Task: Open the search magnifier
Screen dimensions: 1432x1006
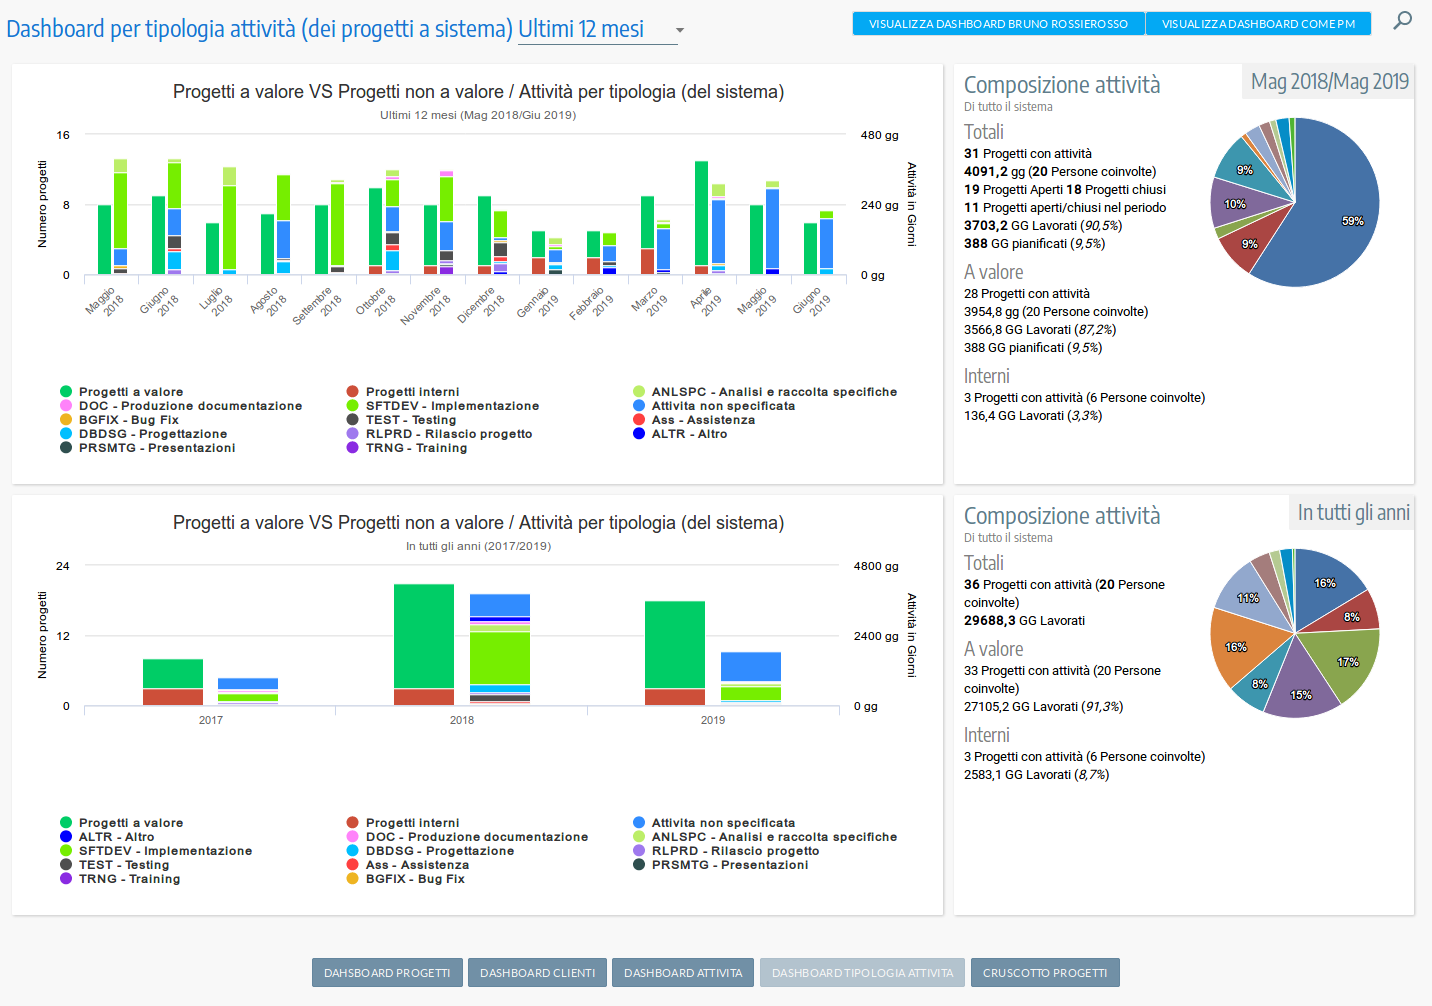Action: pyautogui.click(x=1403, y=20)
